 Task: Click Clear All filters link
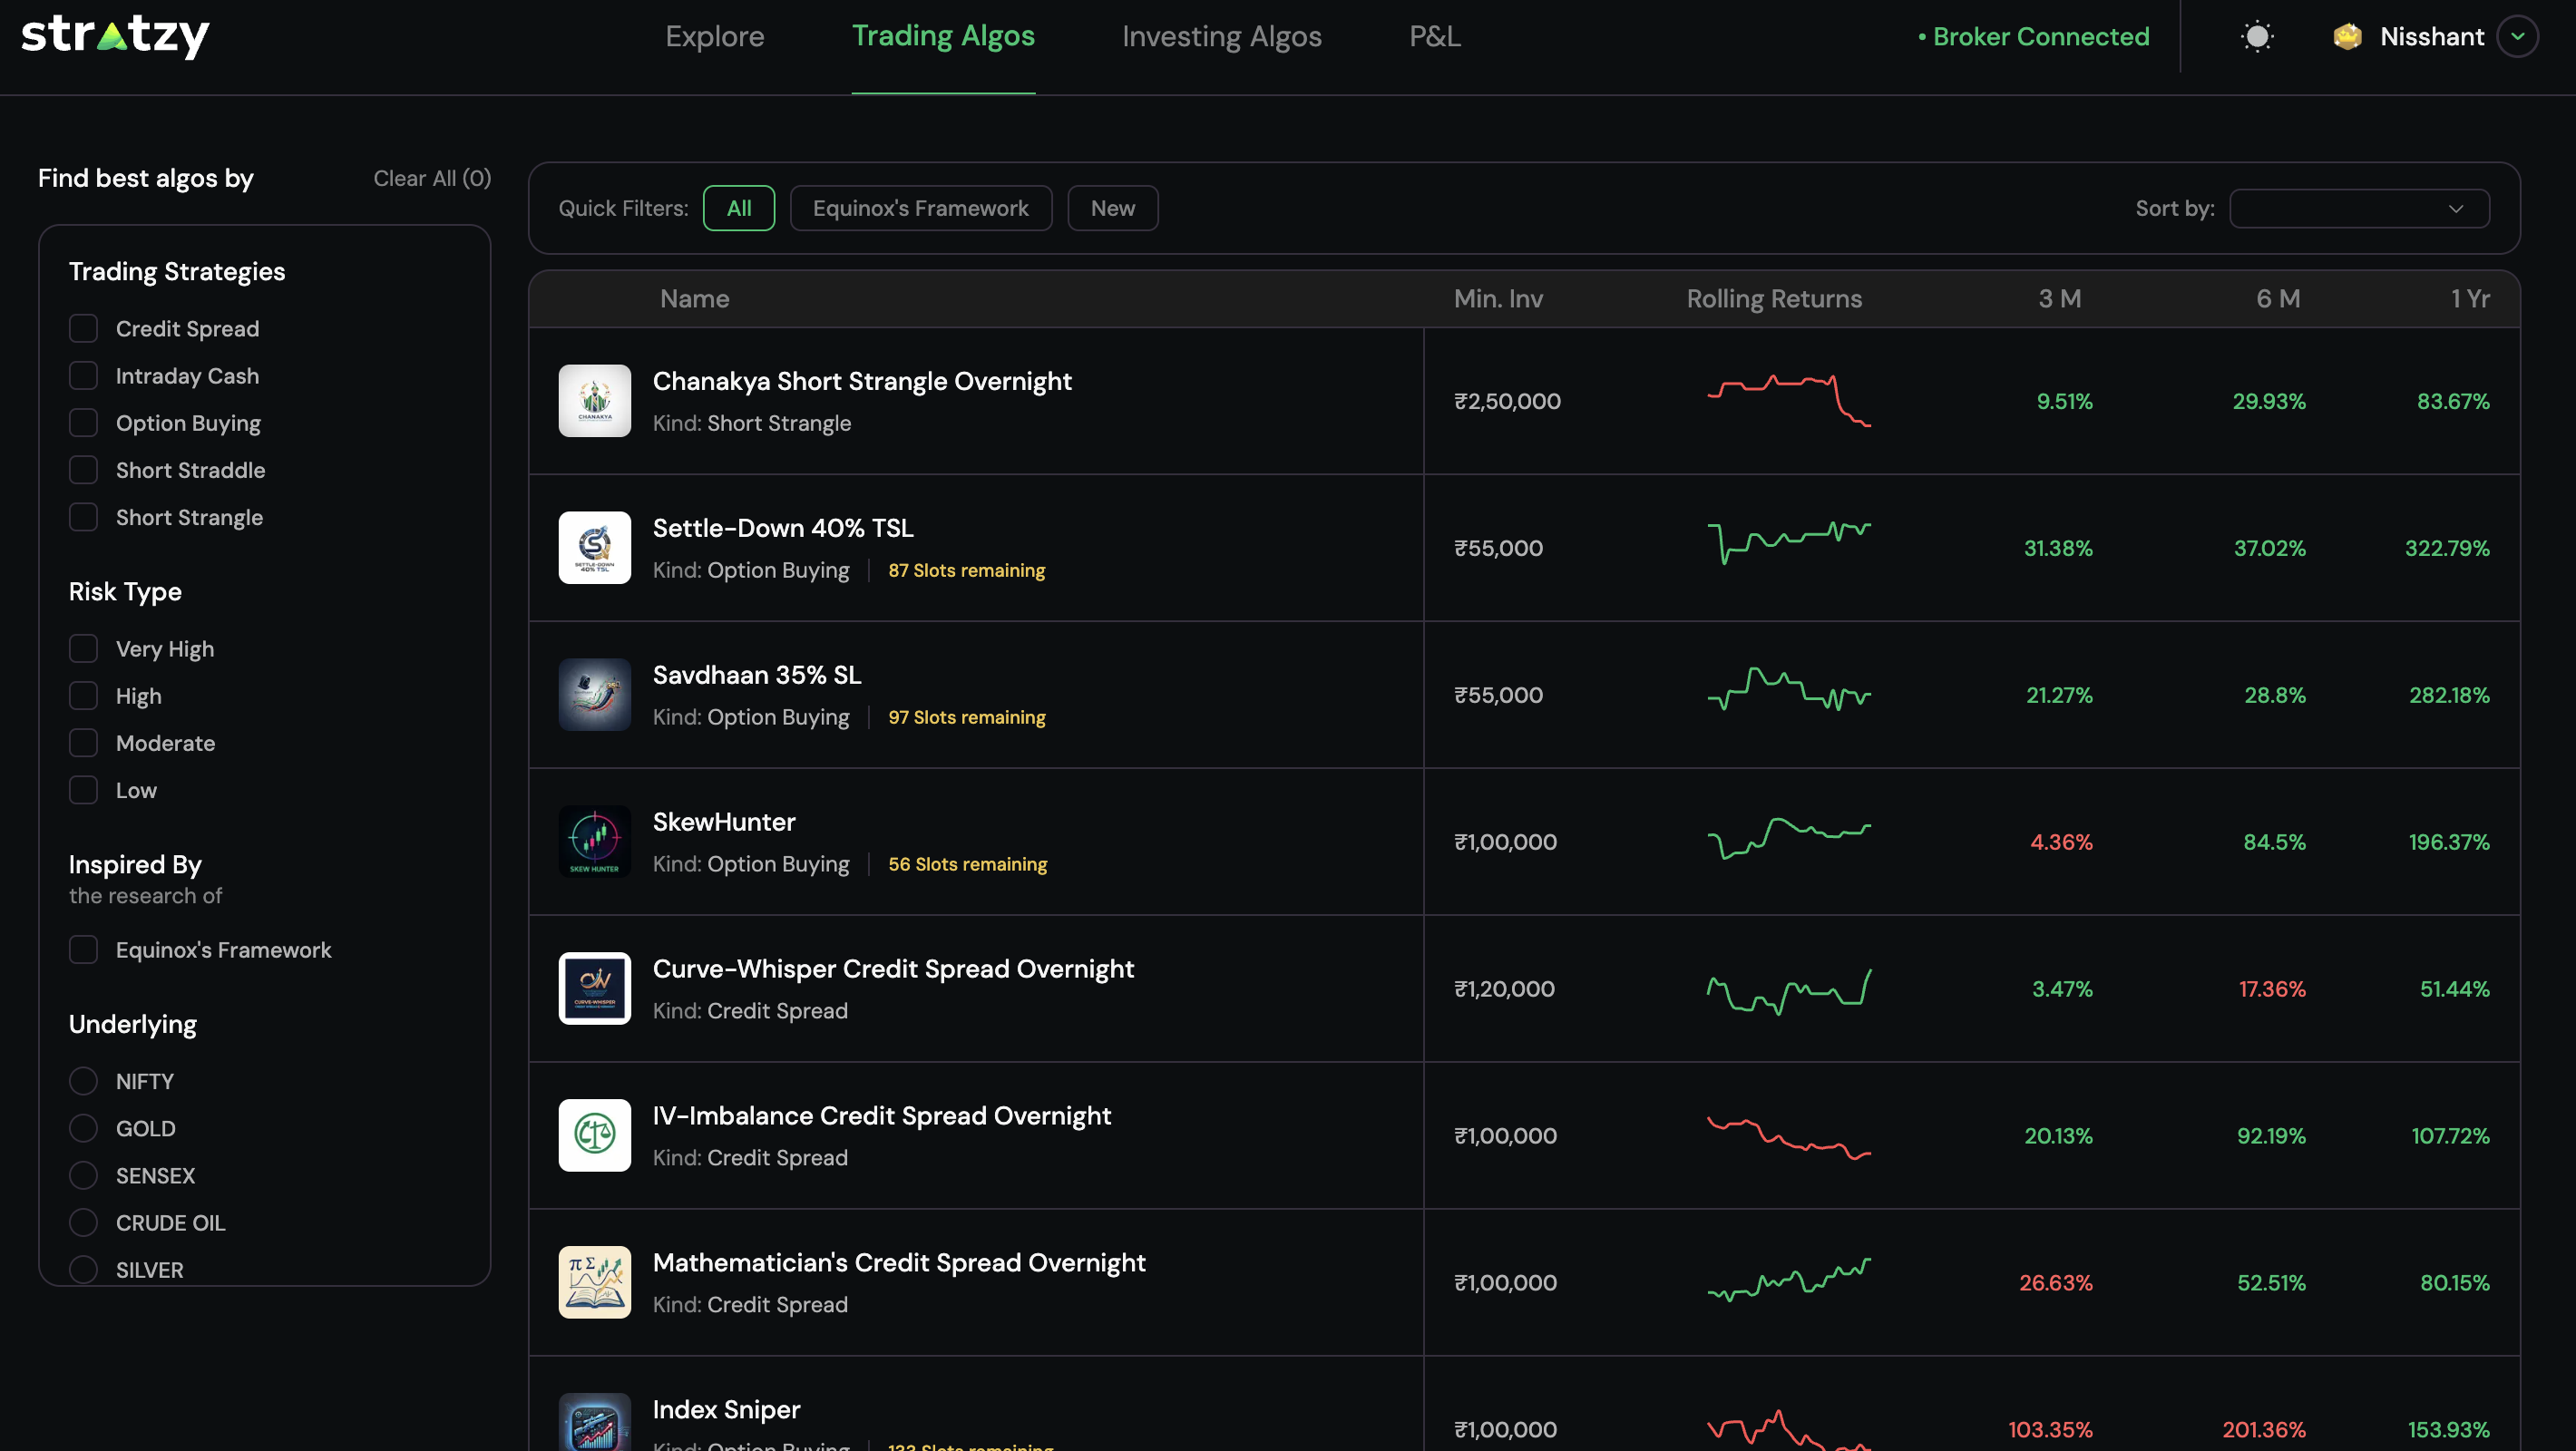[431, 178]
